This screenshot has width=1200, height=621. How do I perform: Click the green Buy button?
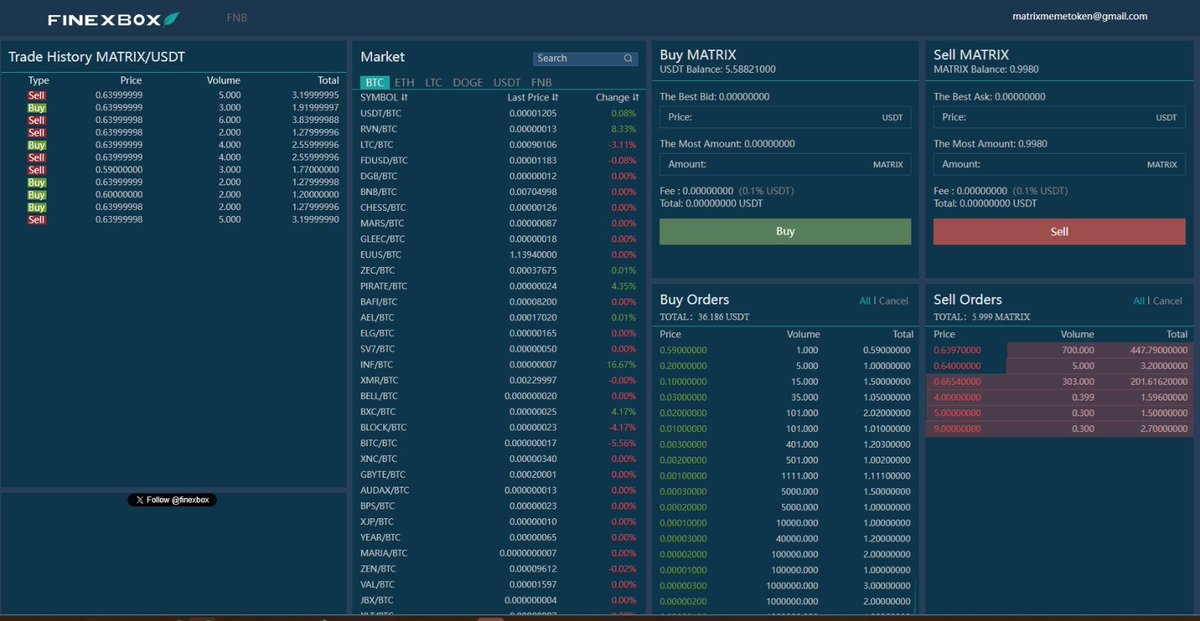click(x=784, y=230)
